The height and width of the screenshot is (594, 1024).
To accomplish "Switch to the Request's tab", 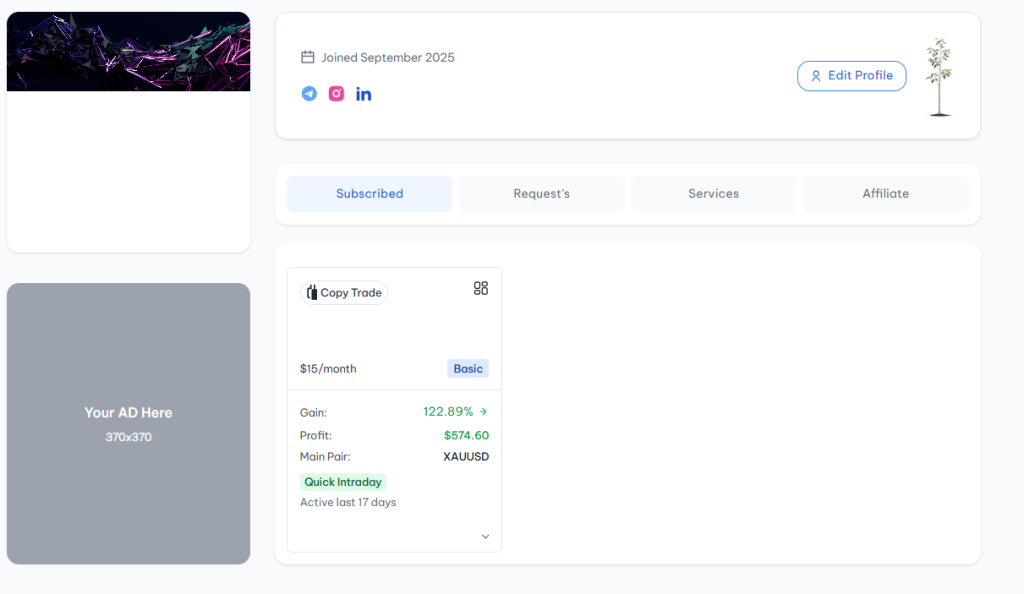I will (541, 194).
